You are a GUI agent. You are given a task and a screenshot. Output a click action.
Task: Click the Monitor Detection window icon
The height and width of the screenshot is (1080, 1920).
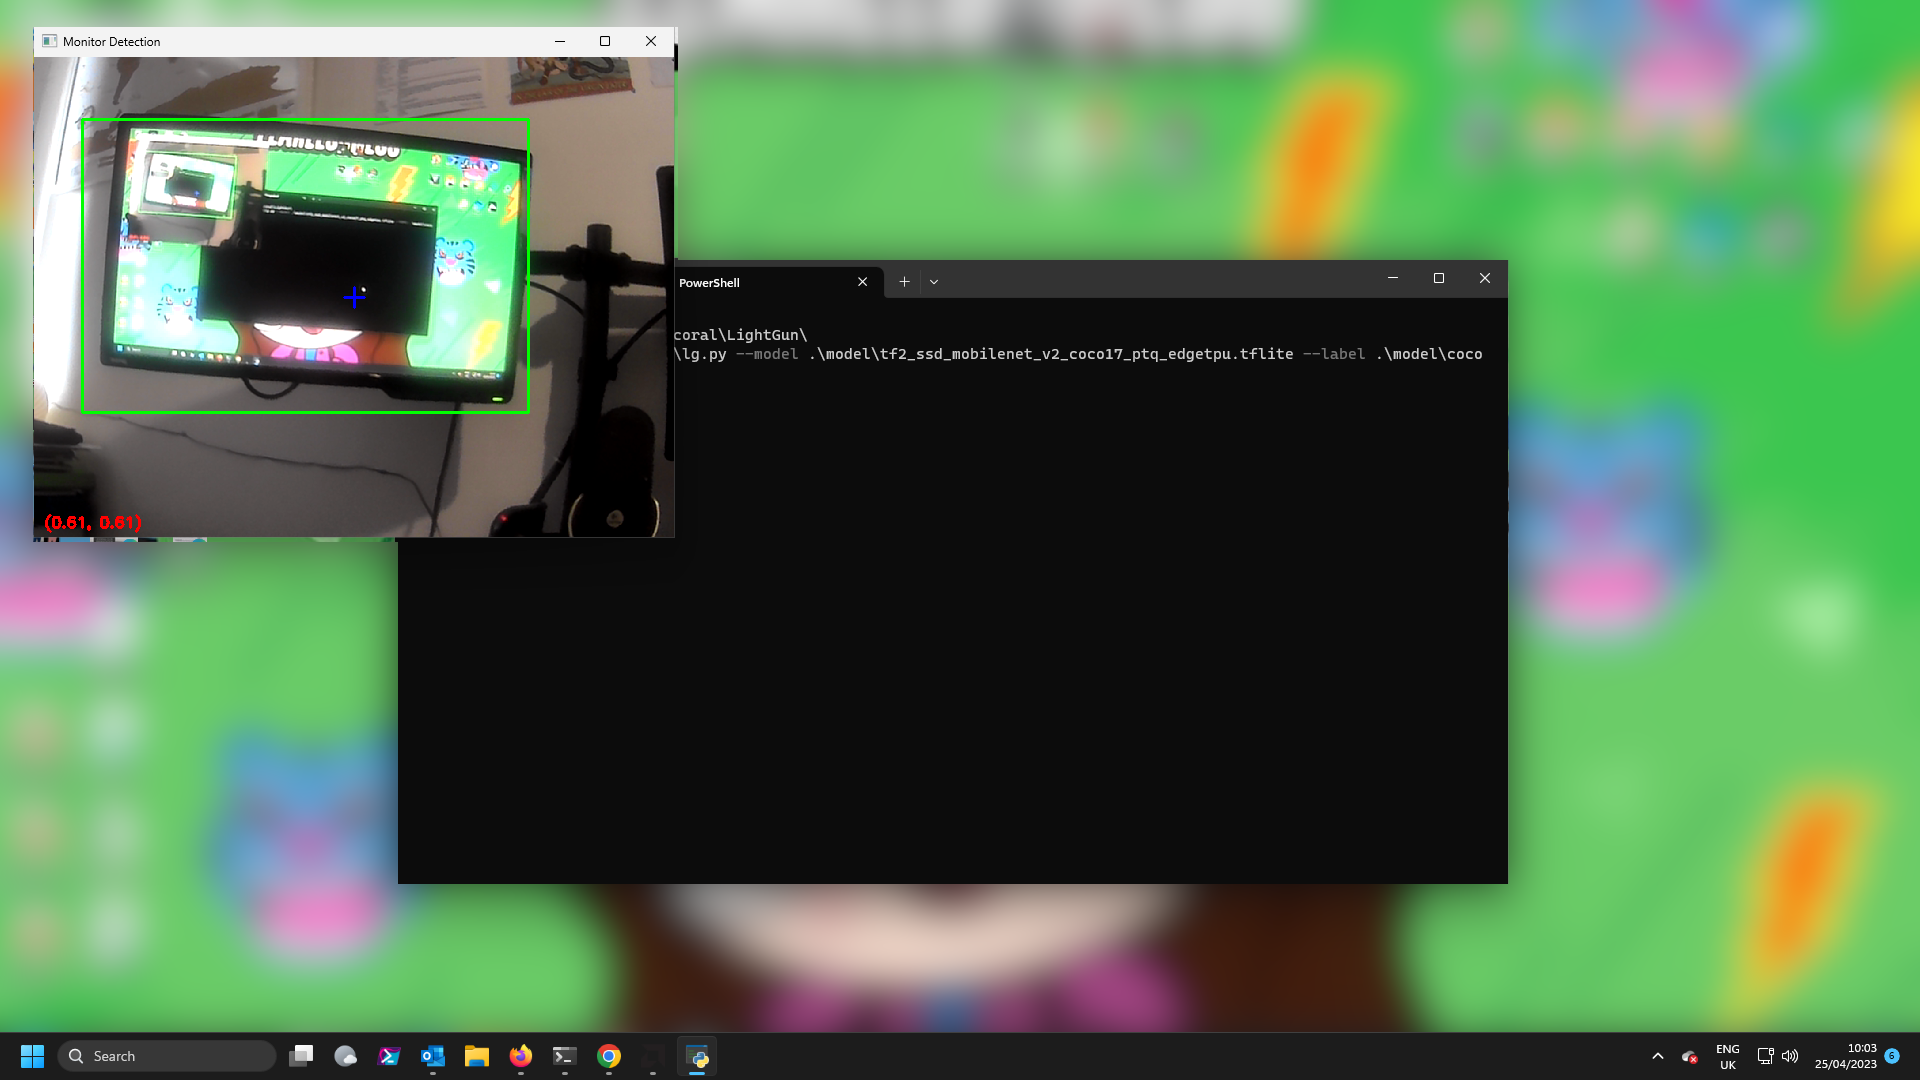[47, 41]
